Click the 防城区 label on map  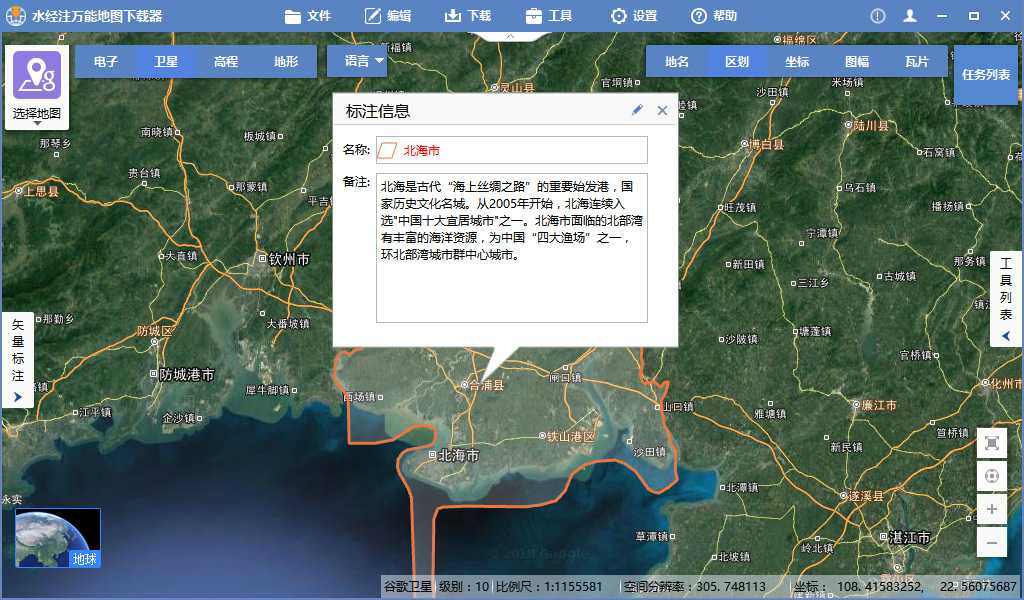pyautogui.click(x=155, y=332)
